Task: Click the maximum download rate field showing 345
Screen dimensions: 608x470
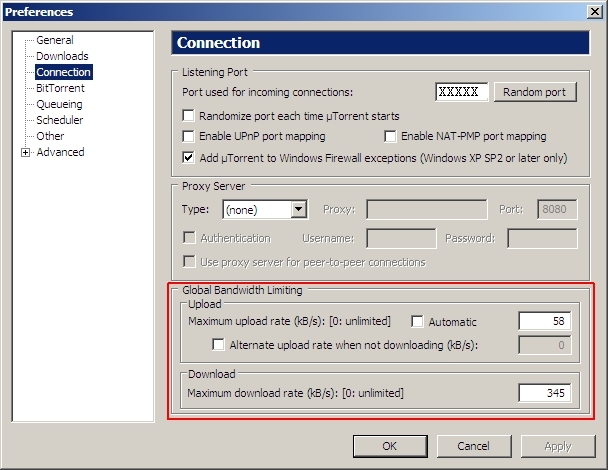Action: [544, 393]
